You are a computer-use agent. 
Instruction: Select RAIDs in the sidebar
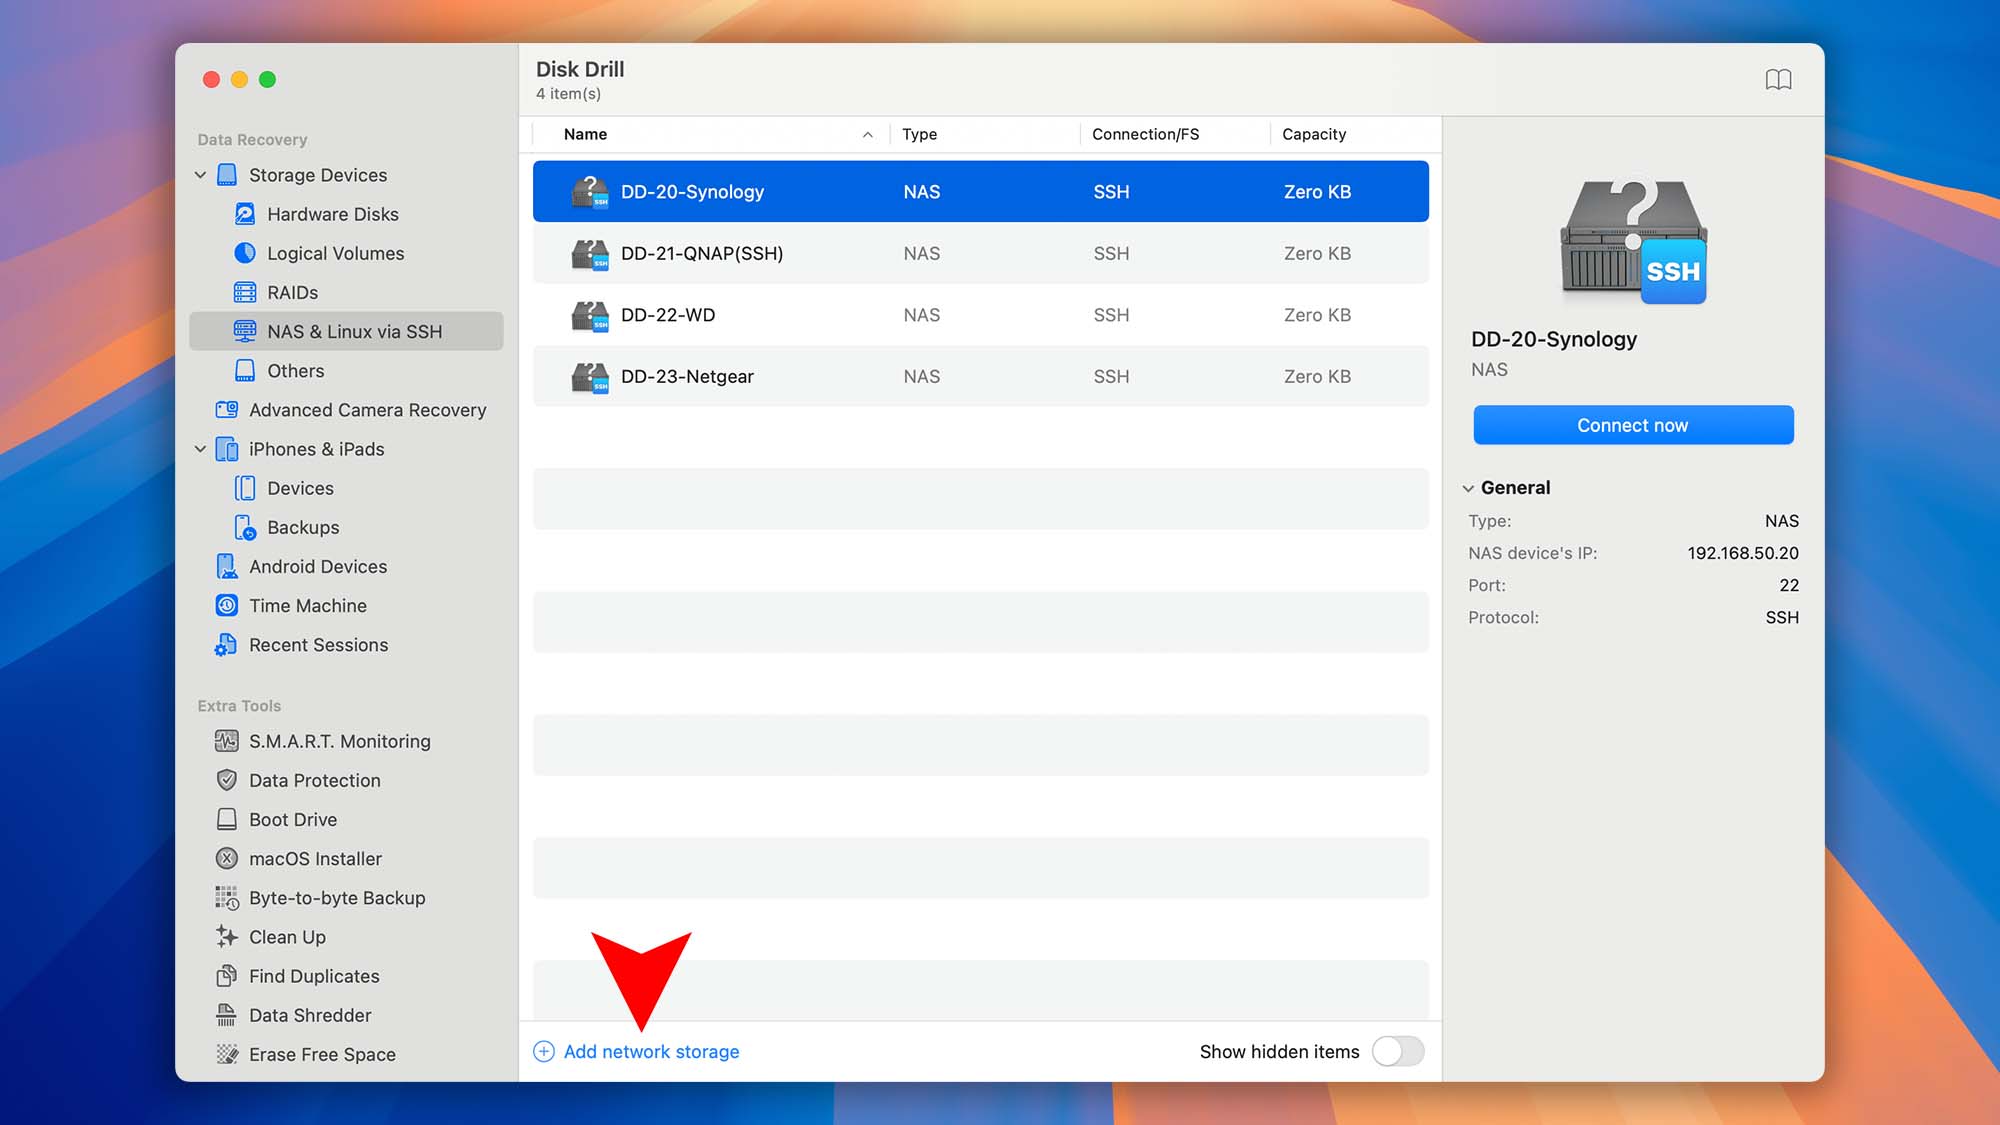point(292,292)
